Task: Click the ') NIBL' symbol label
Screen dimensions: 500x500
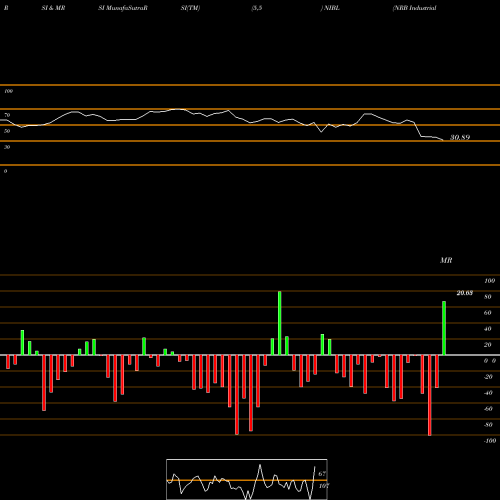Action: pyautogui.click(x=330, y=8)
